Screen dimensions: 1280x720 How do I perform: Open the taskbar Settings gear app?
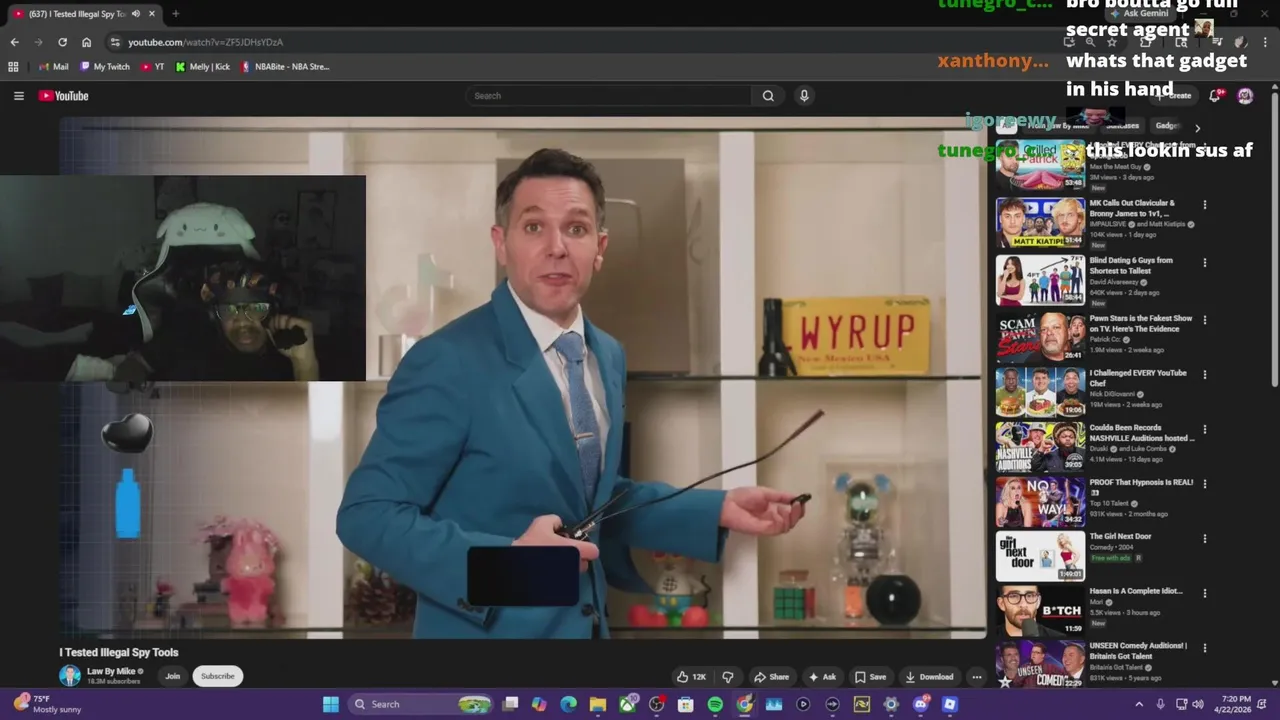[891, 704]
